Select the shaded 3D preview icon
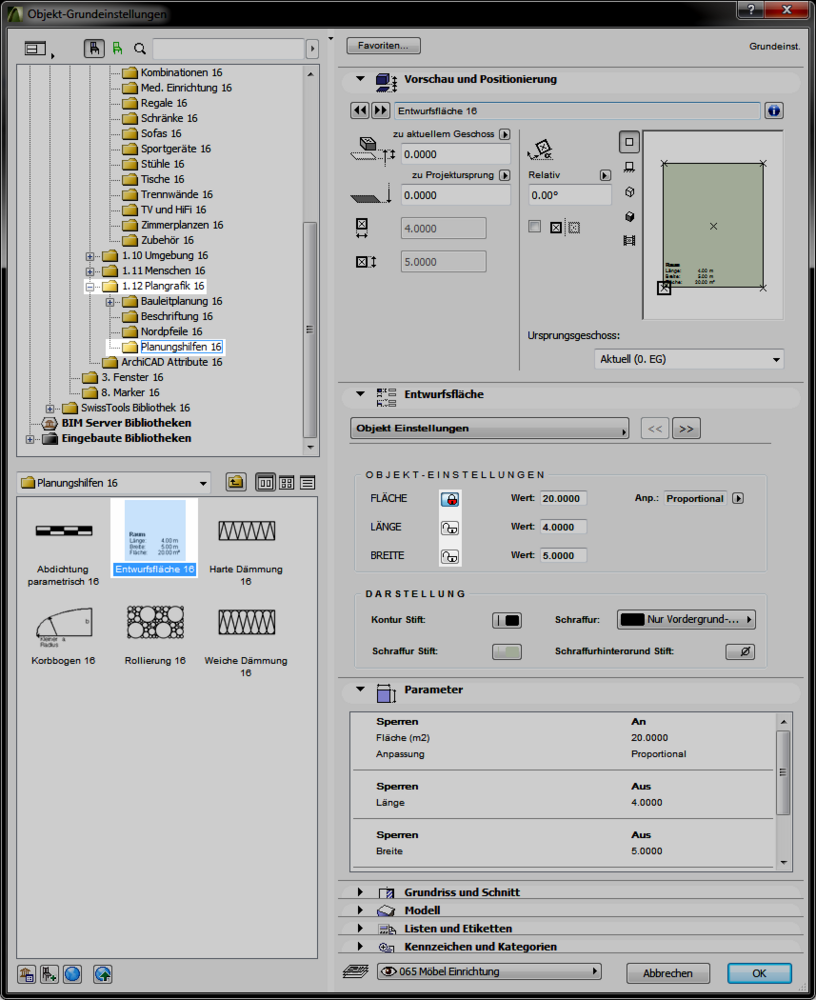The height and width of the screenshot is (1000, 816). tap(629, 216)
